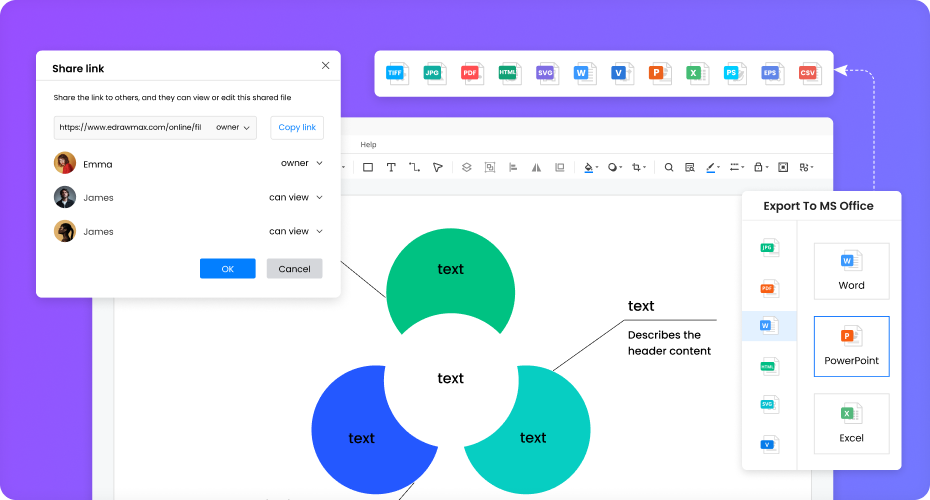Click the Copy link button
The width and height of the screenshot is (930, 500).
click(x=297, y=128)
